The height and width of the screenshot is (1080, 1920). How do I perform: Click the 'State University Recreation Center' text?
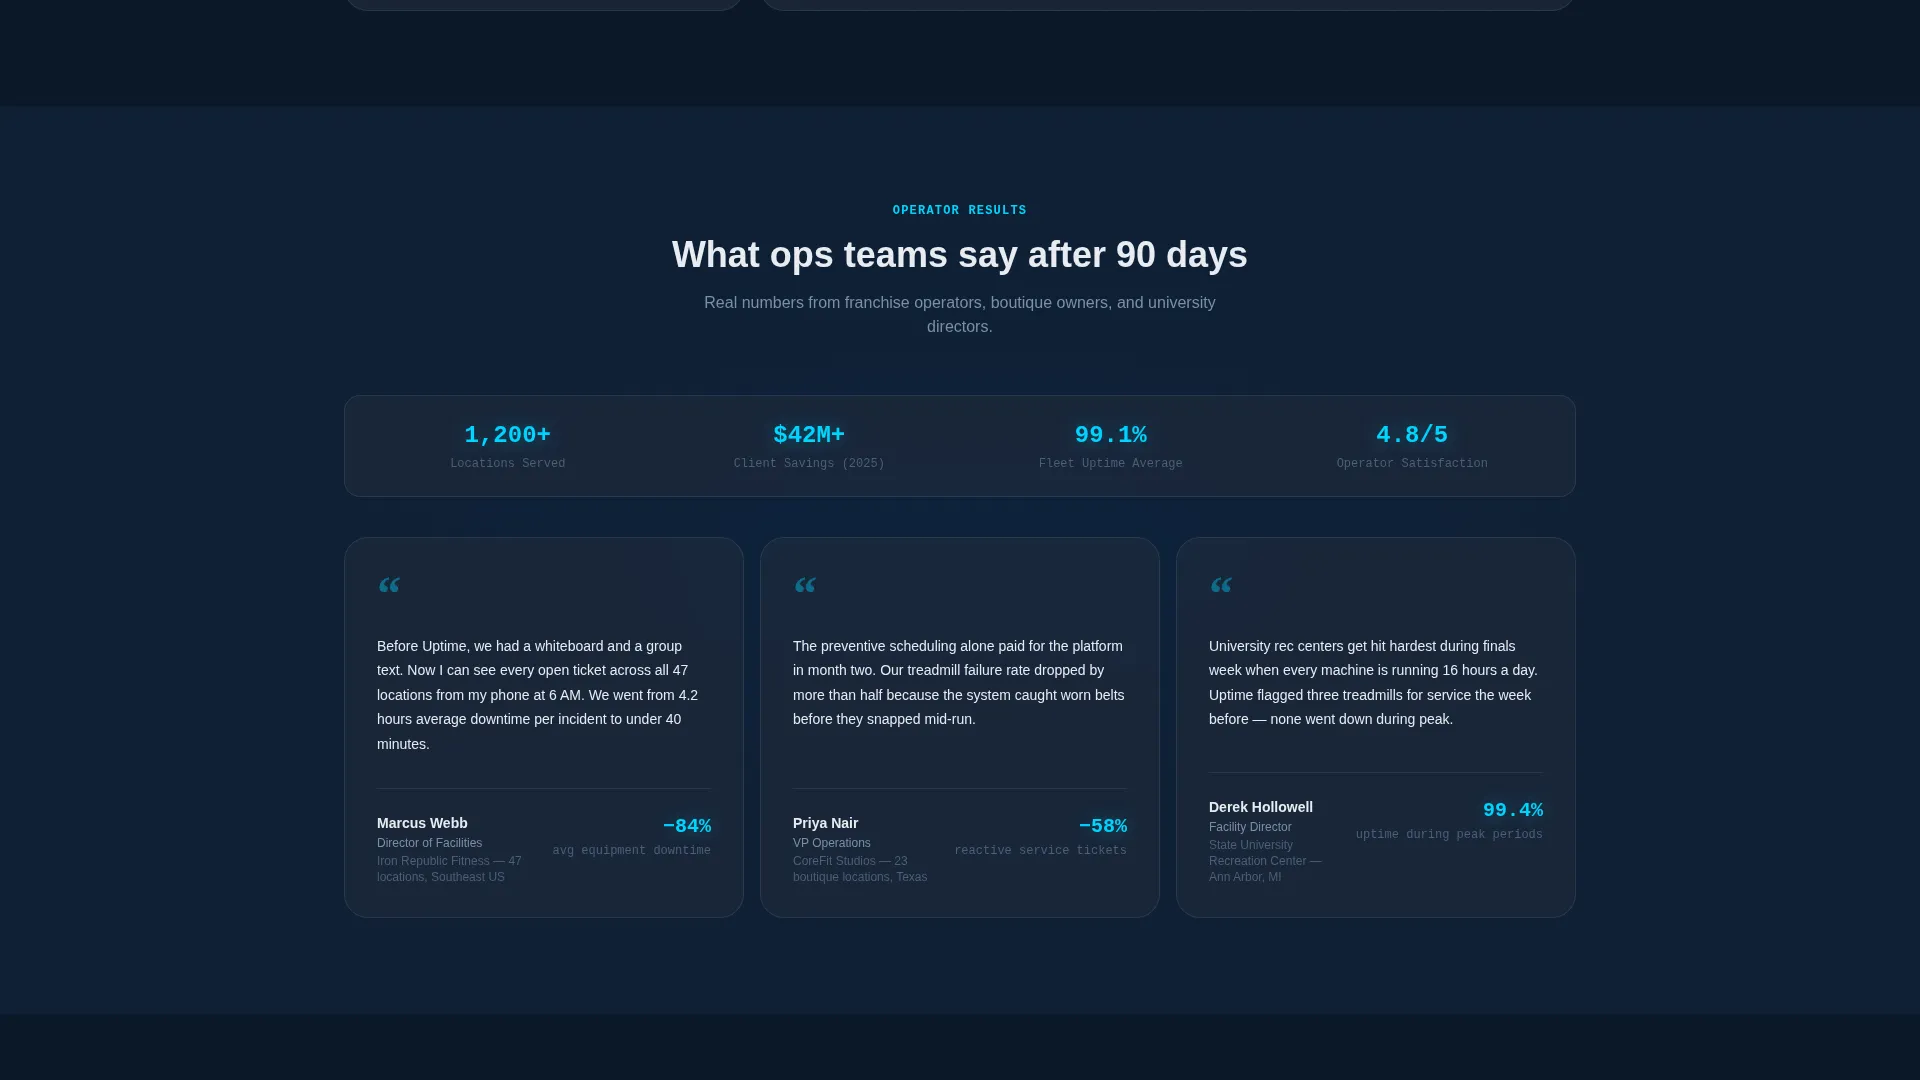coord(1265,861)
